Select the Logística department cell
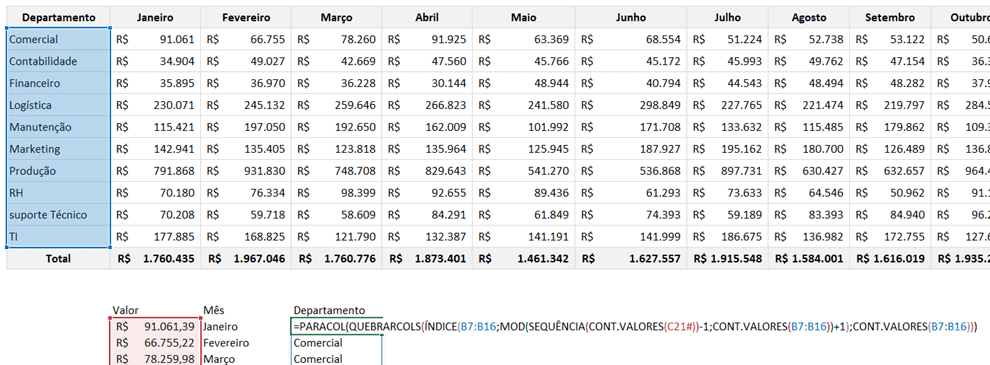Image resolution: width=990 pixels, height=365 pixels. tap(59, 105)
